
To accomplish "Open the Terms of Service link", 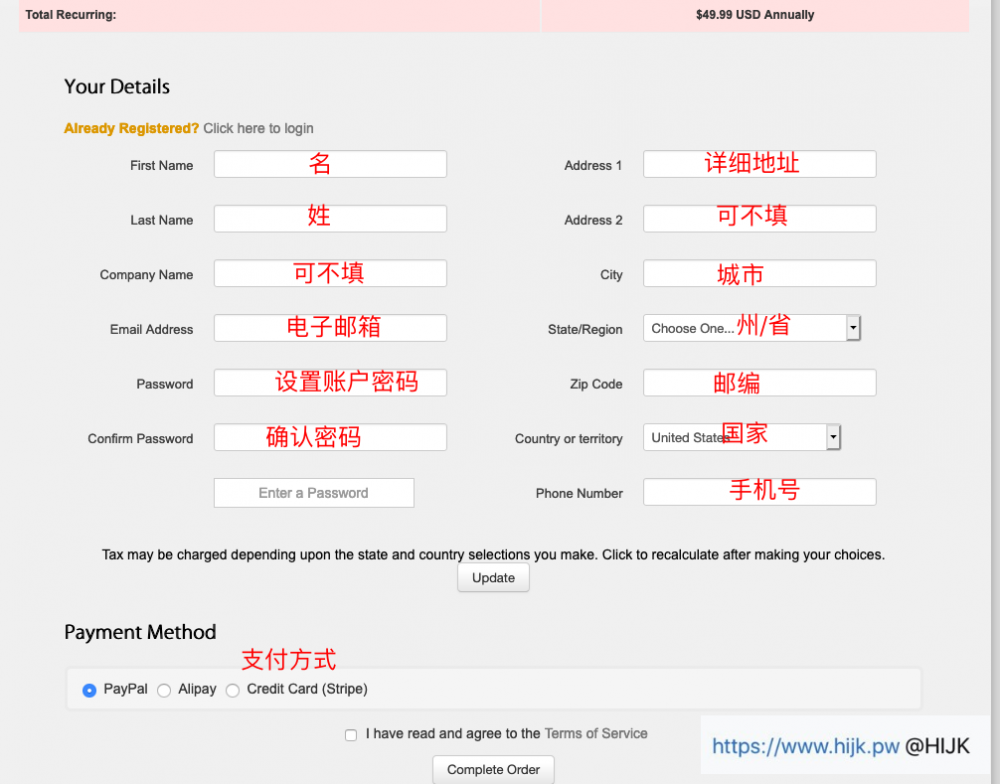I will click(595, 734).
